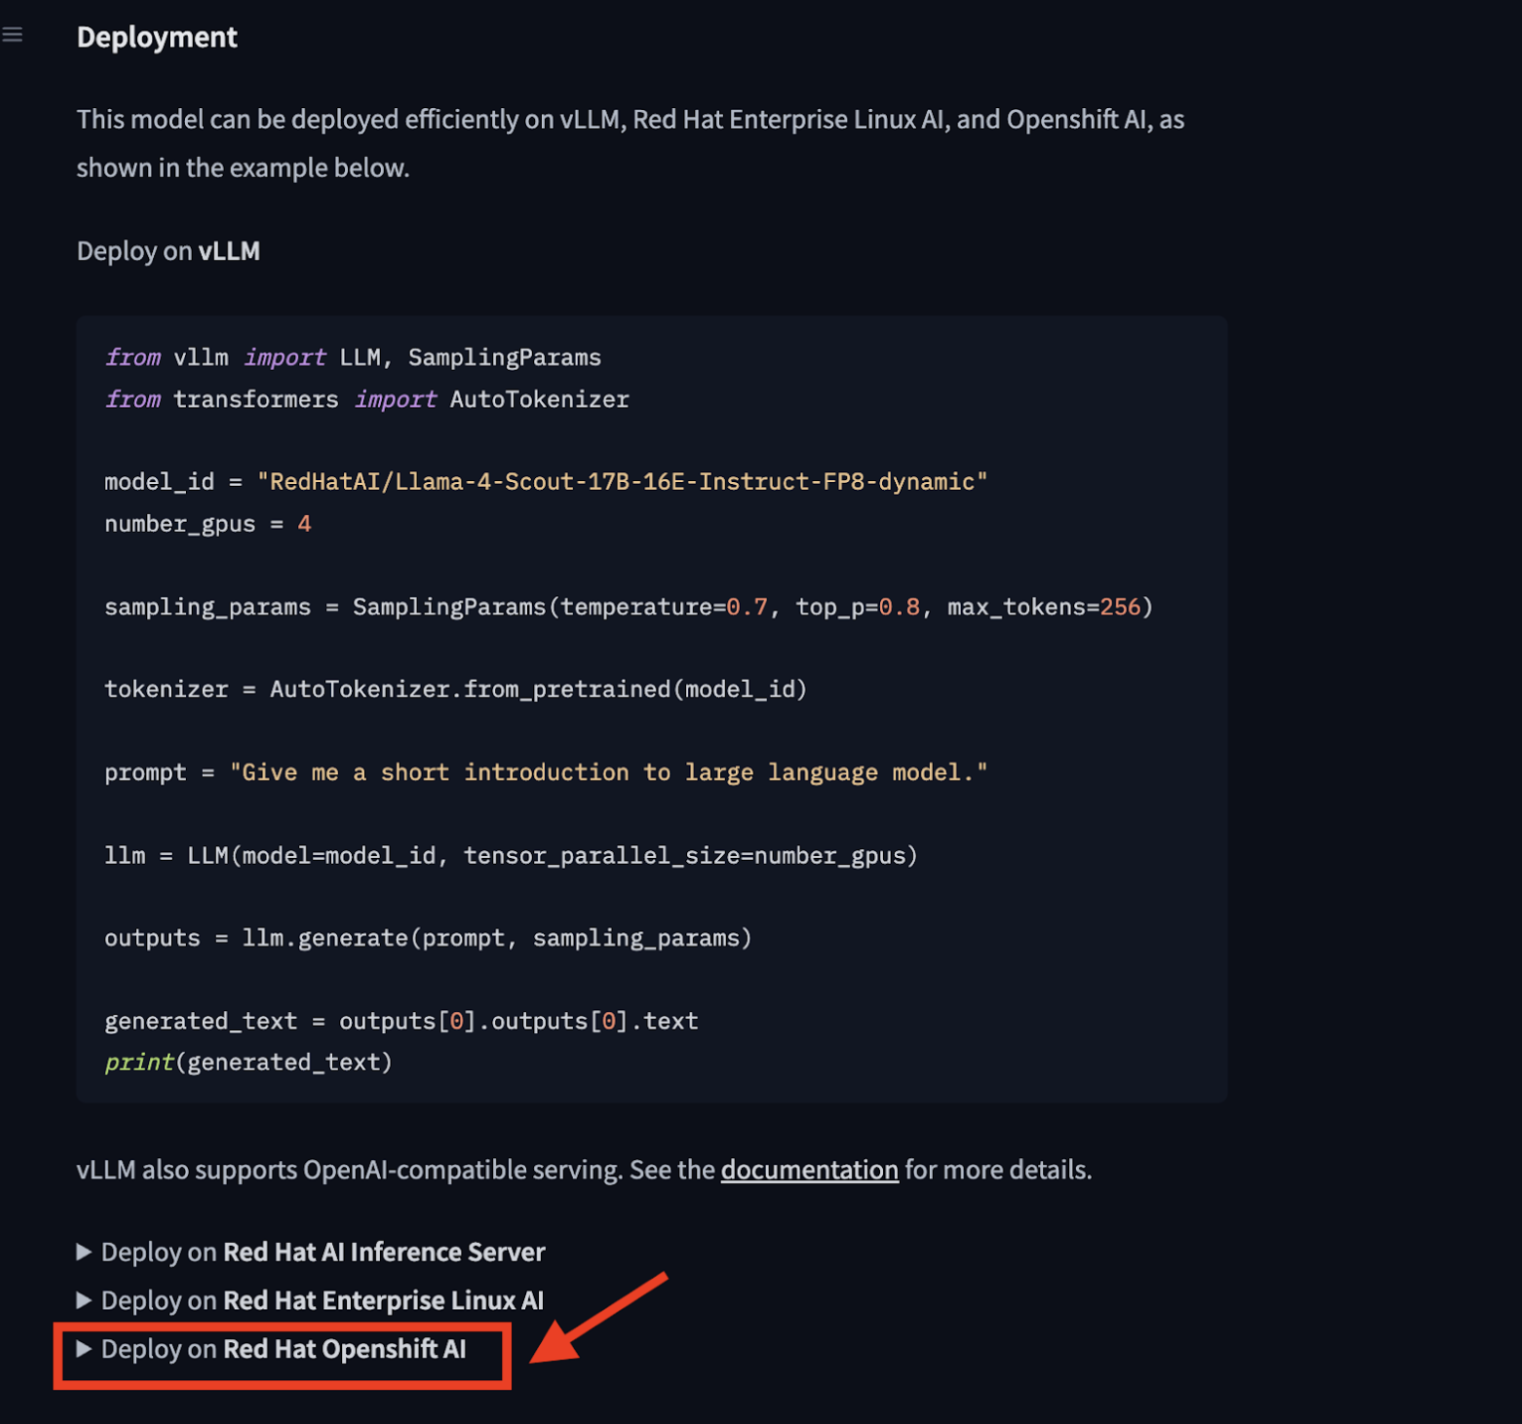
Task: Expand Deploy on Red Hat Enterprise Linux AI
Action: 310,1300
